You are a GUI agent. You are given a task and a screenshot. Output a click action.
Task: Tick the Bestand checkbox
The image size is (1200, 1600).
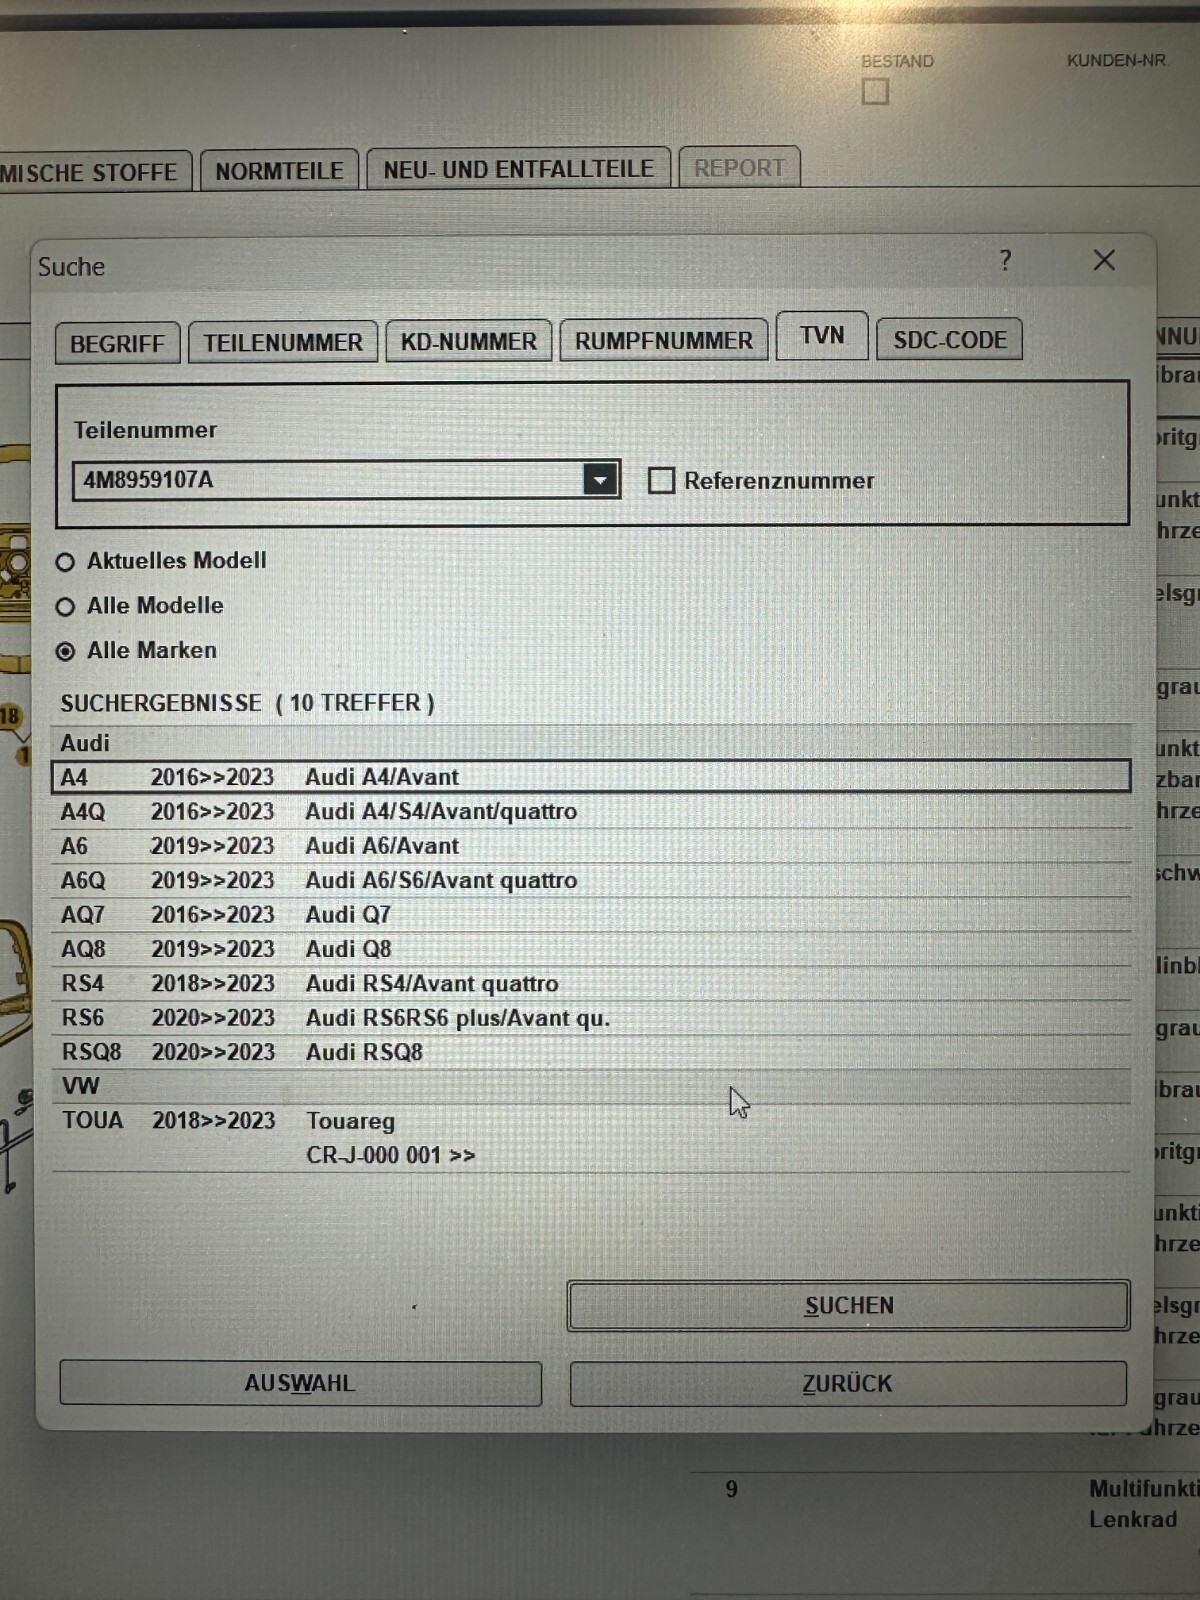click(x=875, y=92)
